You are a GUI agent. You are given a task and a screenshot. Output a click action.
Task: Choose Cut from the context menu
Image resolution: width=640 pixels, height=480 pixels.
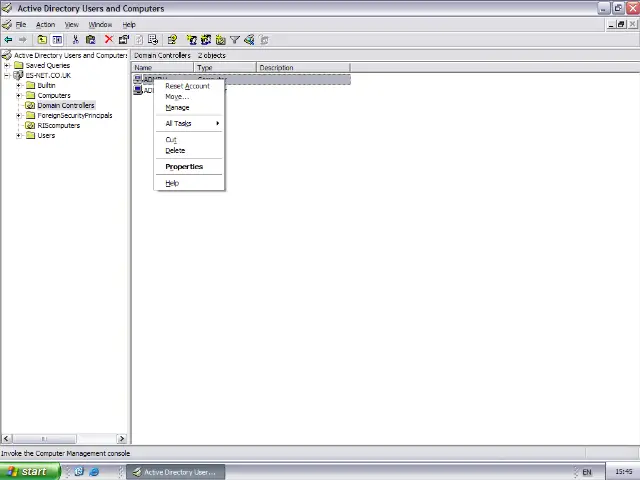(x=189, y=140)
